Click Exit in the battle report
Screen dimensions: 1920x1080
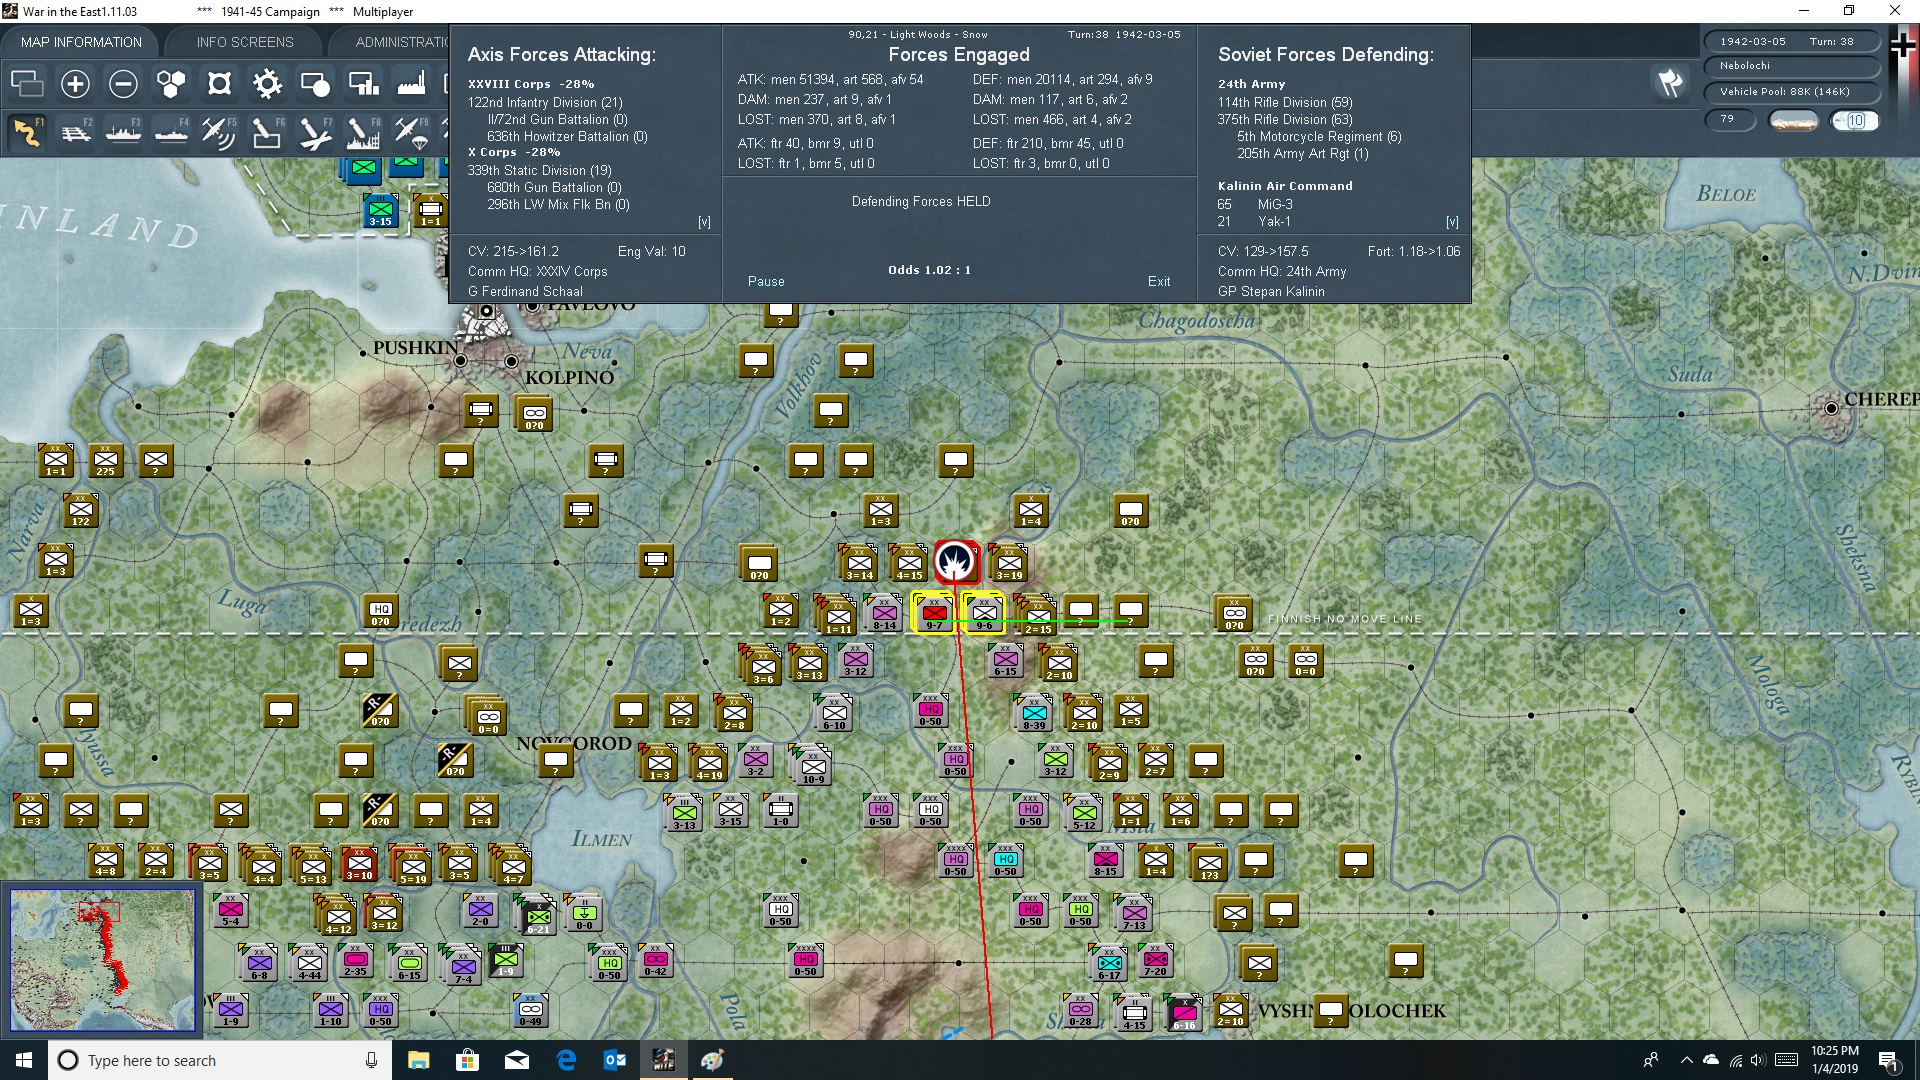[x=1159, y=282]
